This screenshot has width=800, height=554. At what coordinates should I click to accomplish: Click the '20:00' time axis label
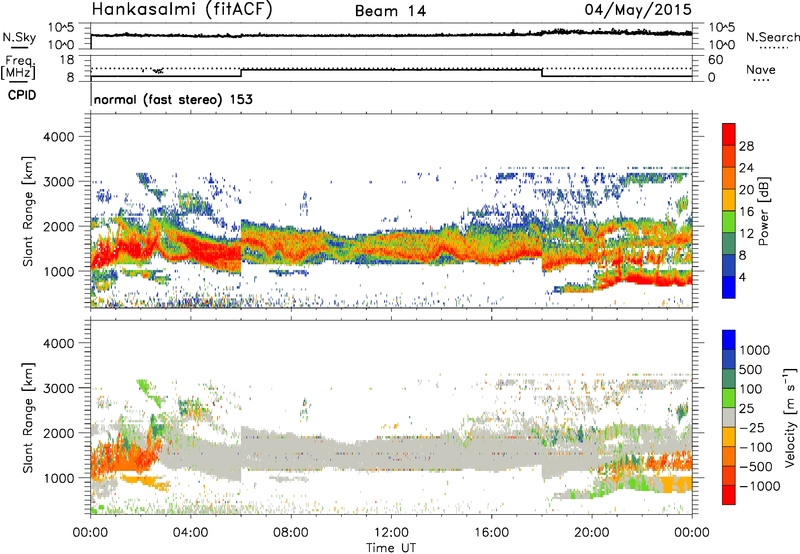point(592,533)
